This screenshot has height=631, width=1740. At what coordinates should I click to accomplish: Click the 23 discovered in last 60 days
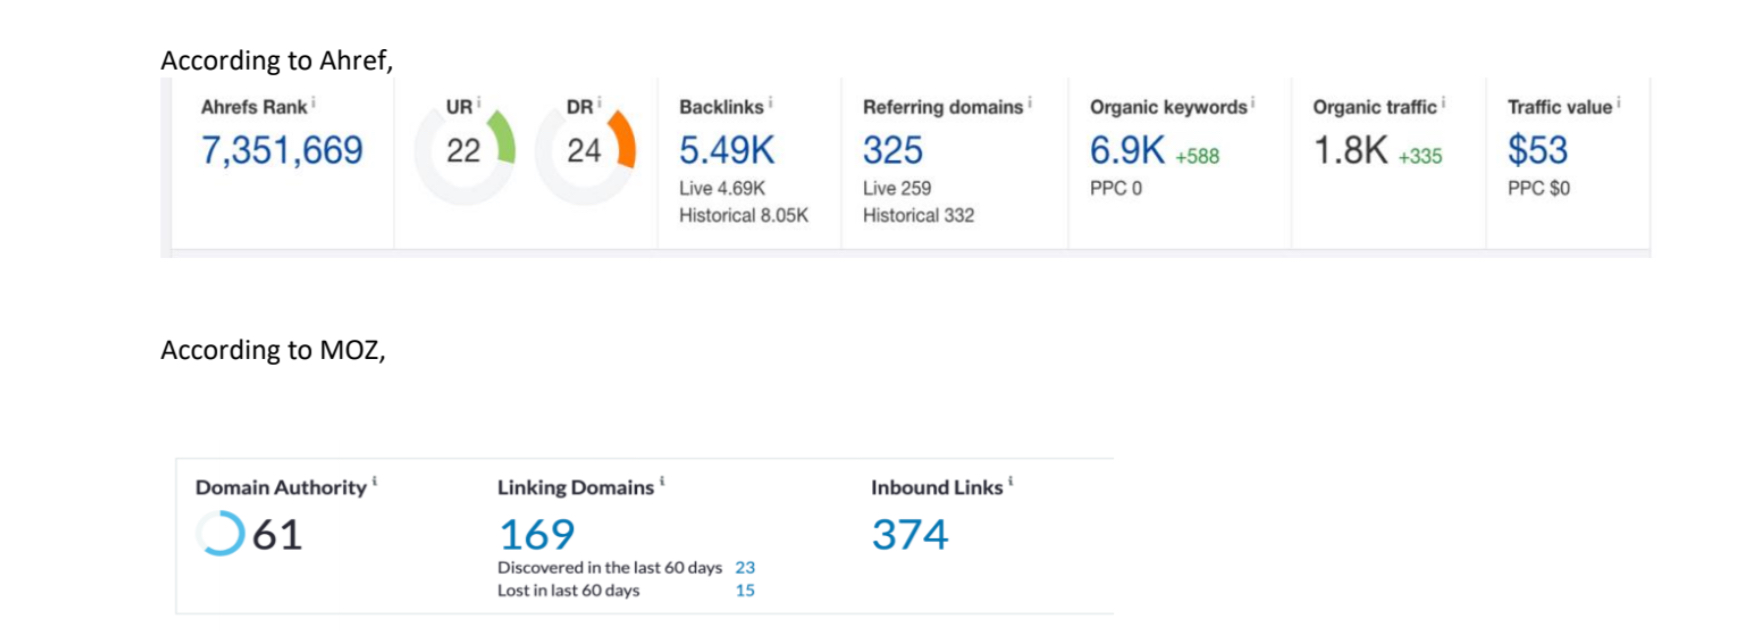pyautogui.click(x=745, y=567)
